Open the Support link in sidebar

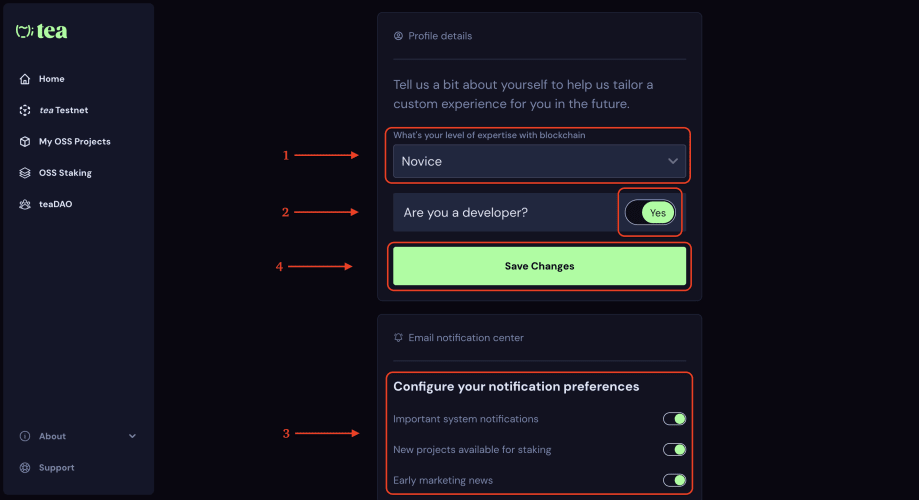(56, 468)
